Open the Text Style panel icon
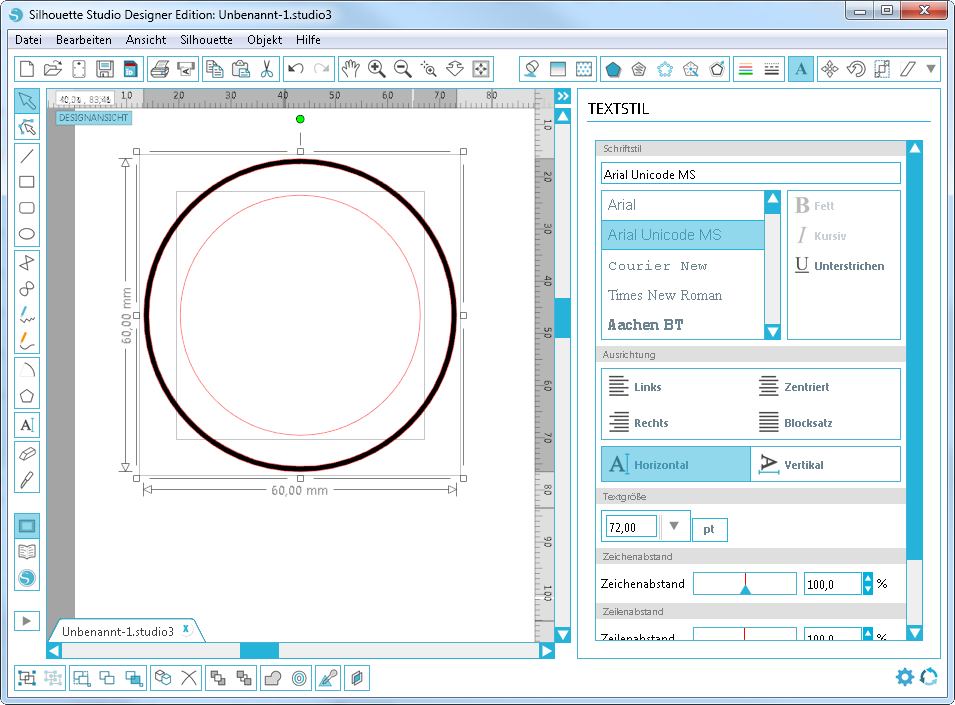955x705 pixels. pos(800,69)
